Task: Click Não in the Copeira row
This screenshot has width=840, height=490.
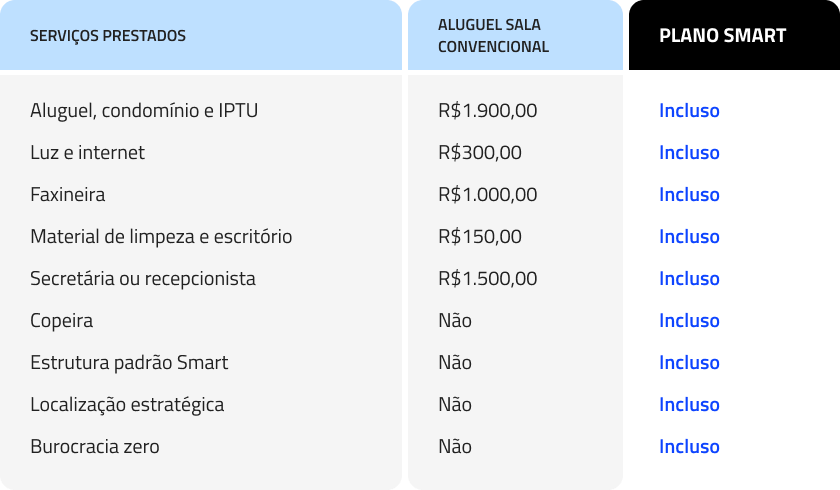Action: pos(455,321)
